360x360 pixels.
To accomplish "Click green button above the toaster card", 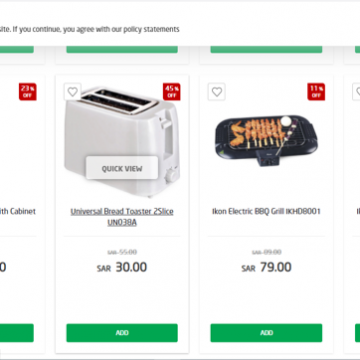I will click(122, 49).
